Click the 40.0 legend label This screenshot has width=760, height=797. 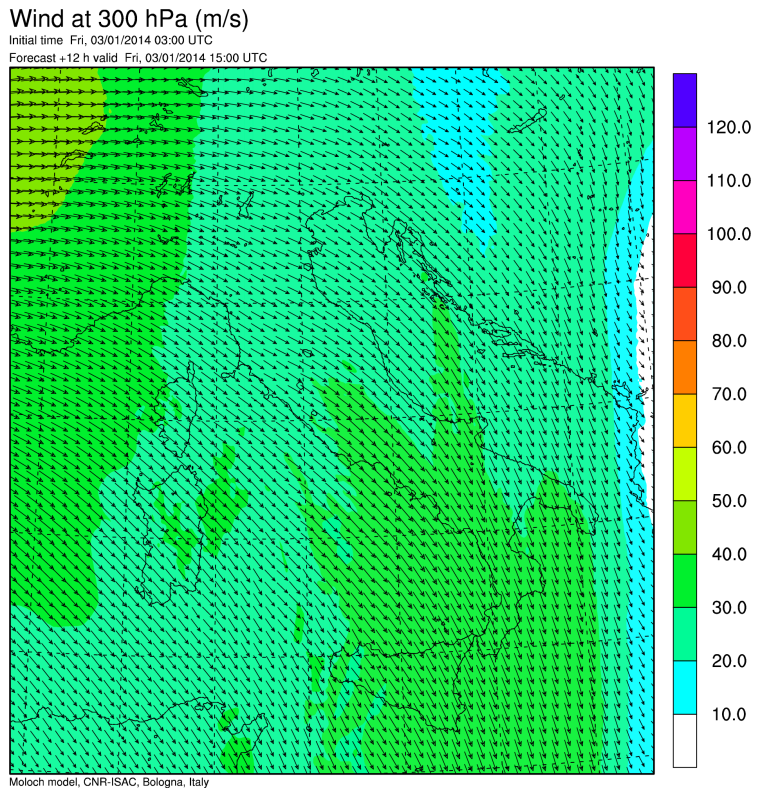pos(729,554)
